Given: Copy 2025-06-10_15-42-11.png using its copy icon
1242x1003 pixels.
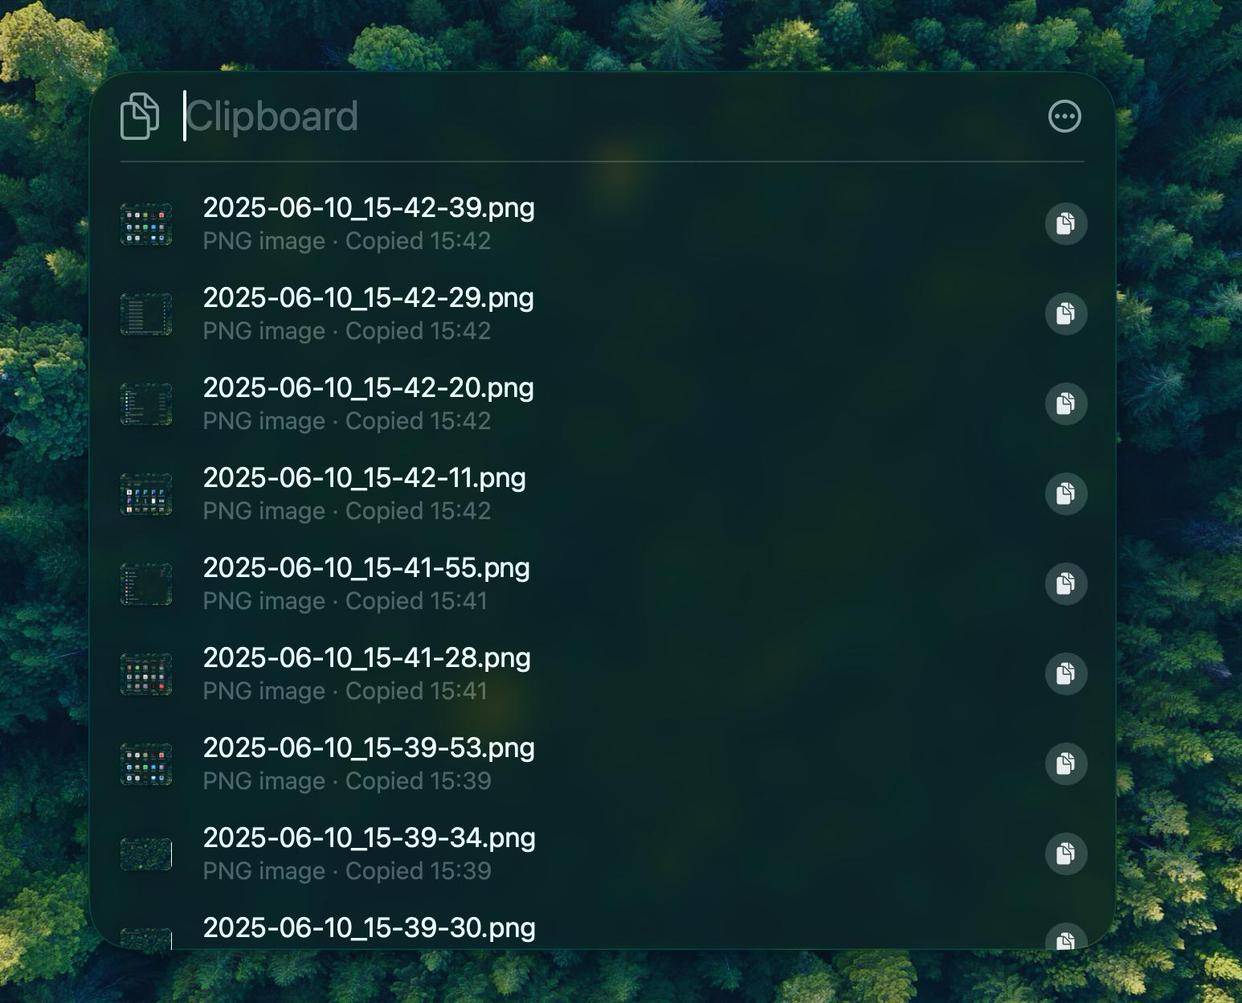Looking at the screenshot, I should coord(1066,493).
